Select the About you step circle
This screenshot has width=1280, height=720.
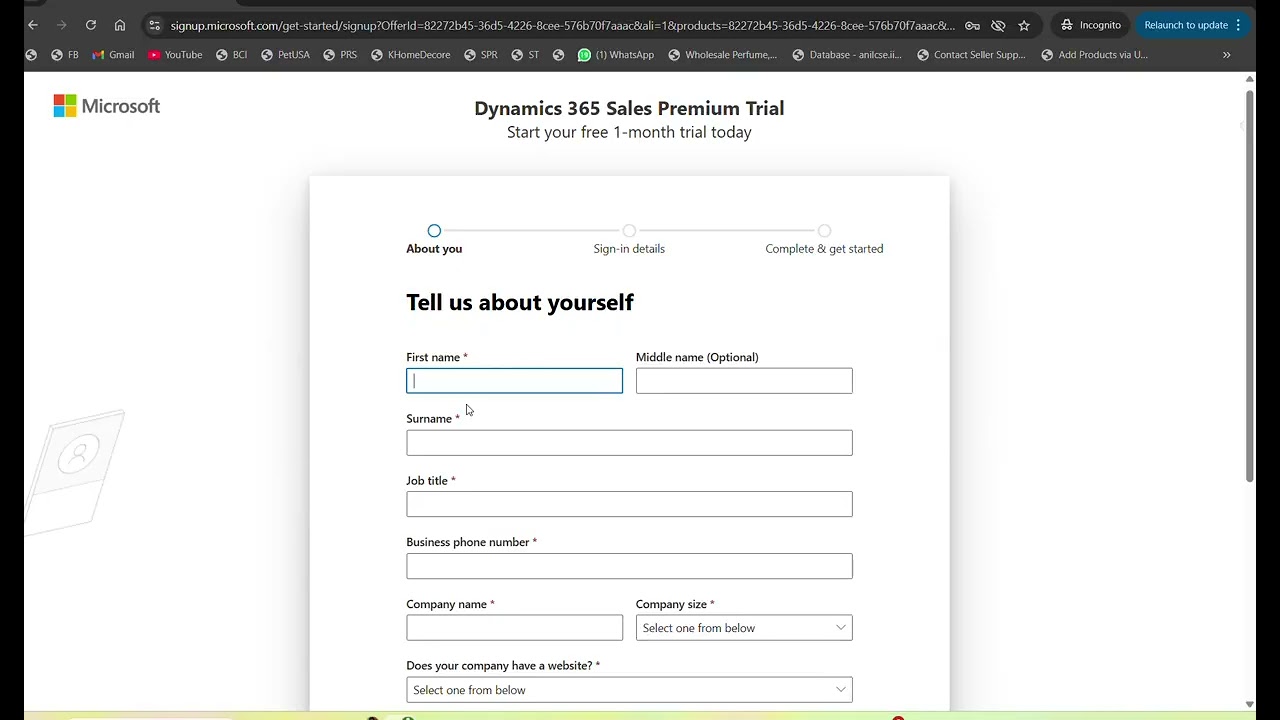click(x=434, y=231)
